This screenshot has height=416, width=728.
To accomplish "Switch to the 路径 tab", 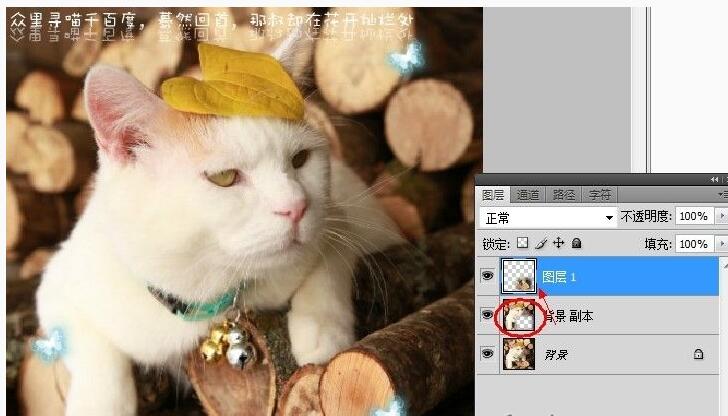I will (x=564, y=195).
